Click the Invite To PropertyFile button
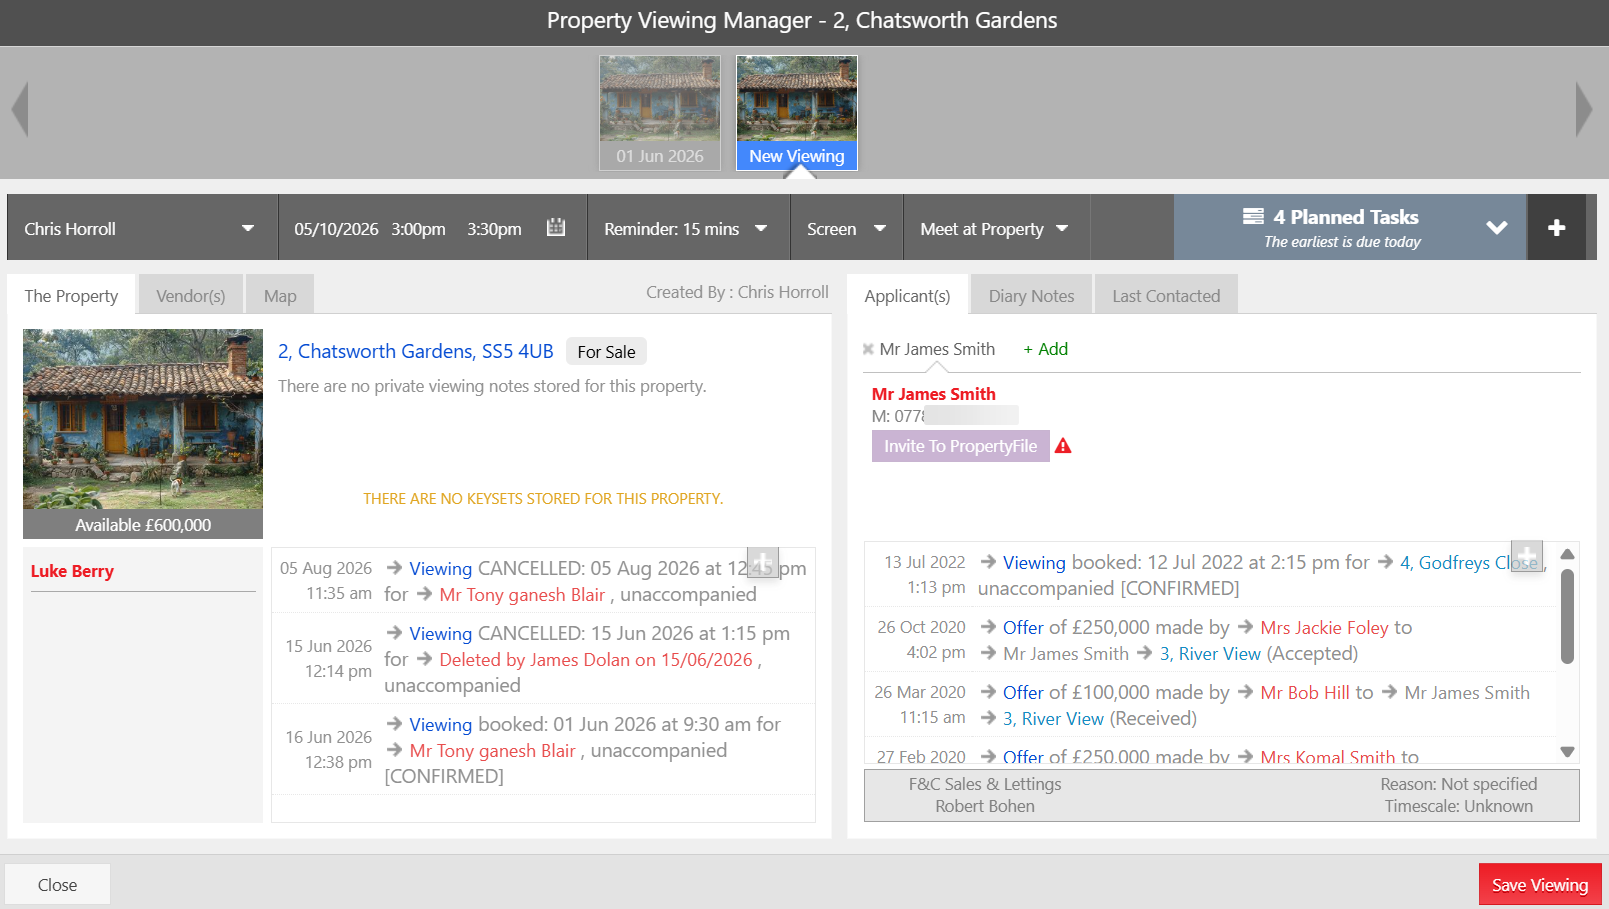Image resolution: width=1609 pixels, height=909 pixels. coord(960,446)
